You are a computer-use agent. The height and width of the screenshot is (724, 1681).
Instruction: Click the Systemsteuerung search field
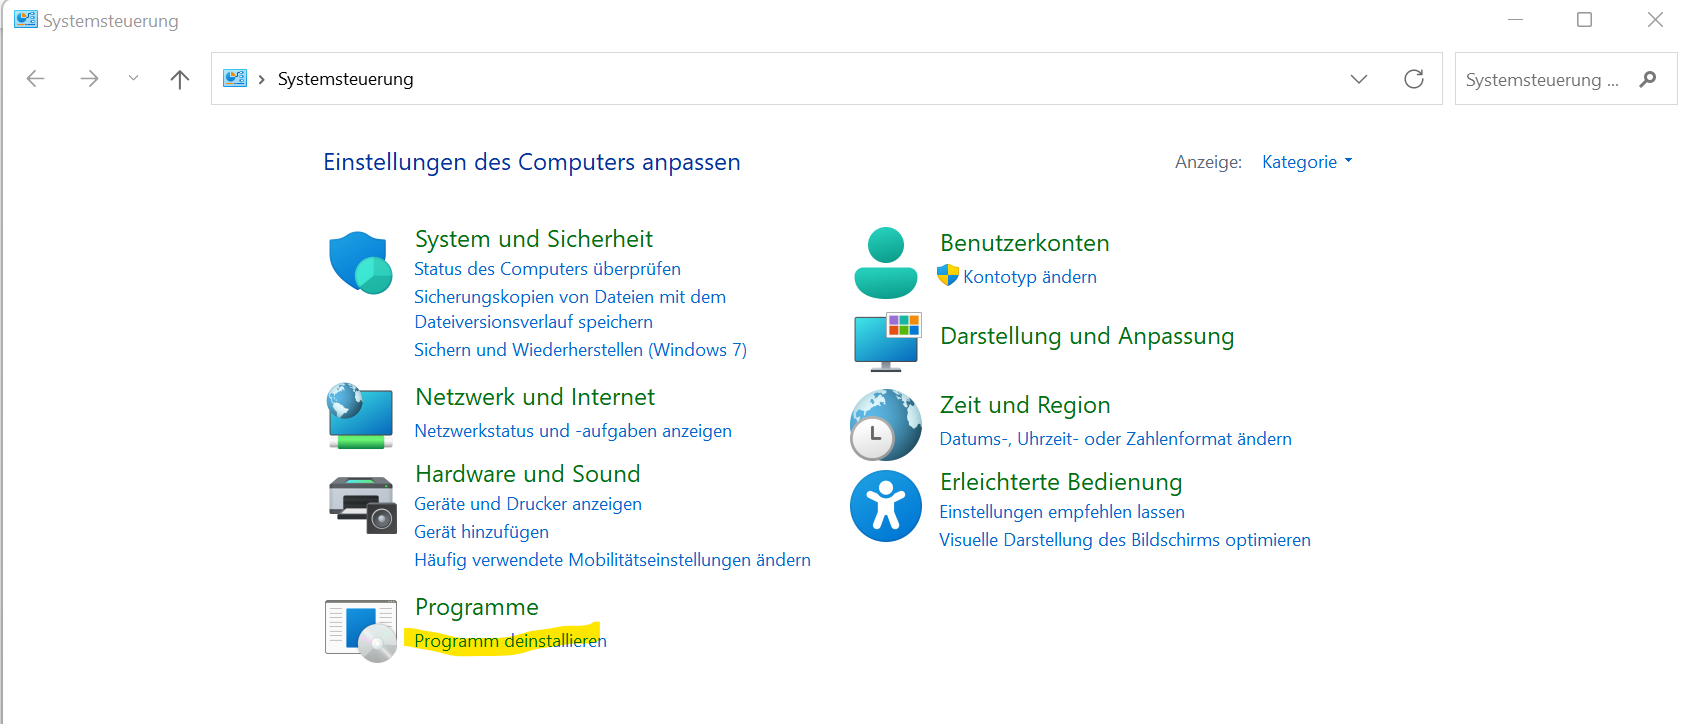(1541, 80)
